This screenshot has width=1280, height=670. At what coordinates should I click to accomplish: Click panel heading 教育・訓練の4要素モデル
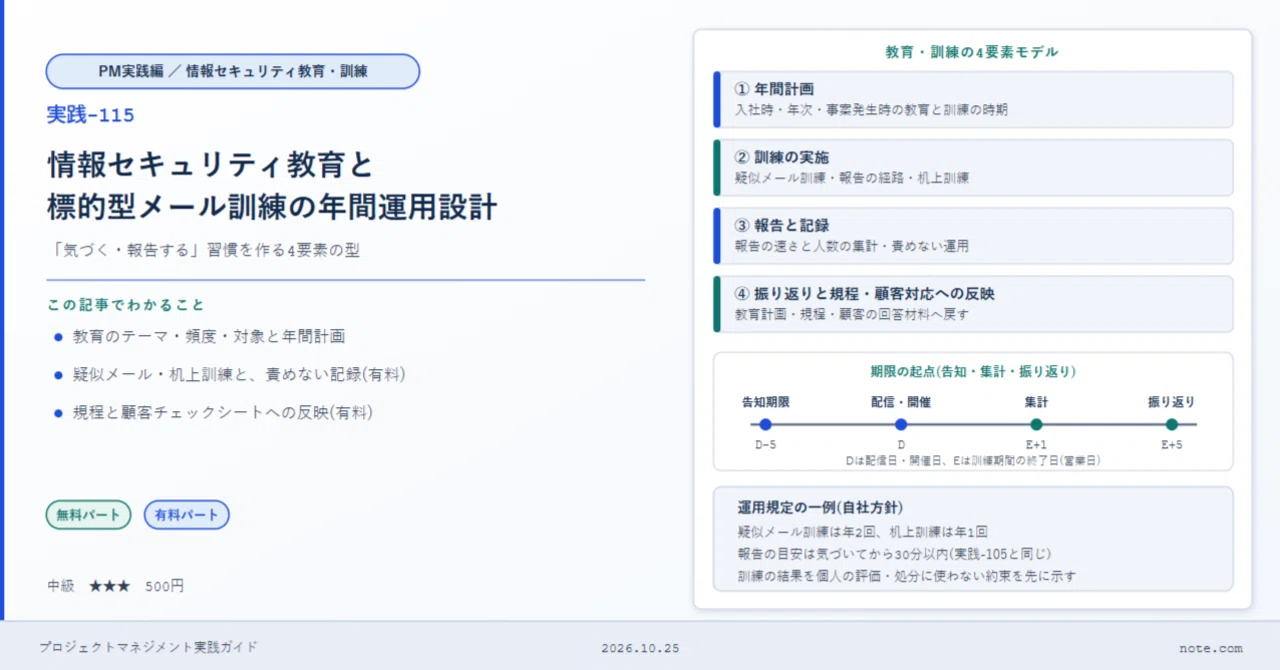[972, 52]
